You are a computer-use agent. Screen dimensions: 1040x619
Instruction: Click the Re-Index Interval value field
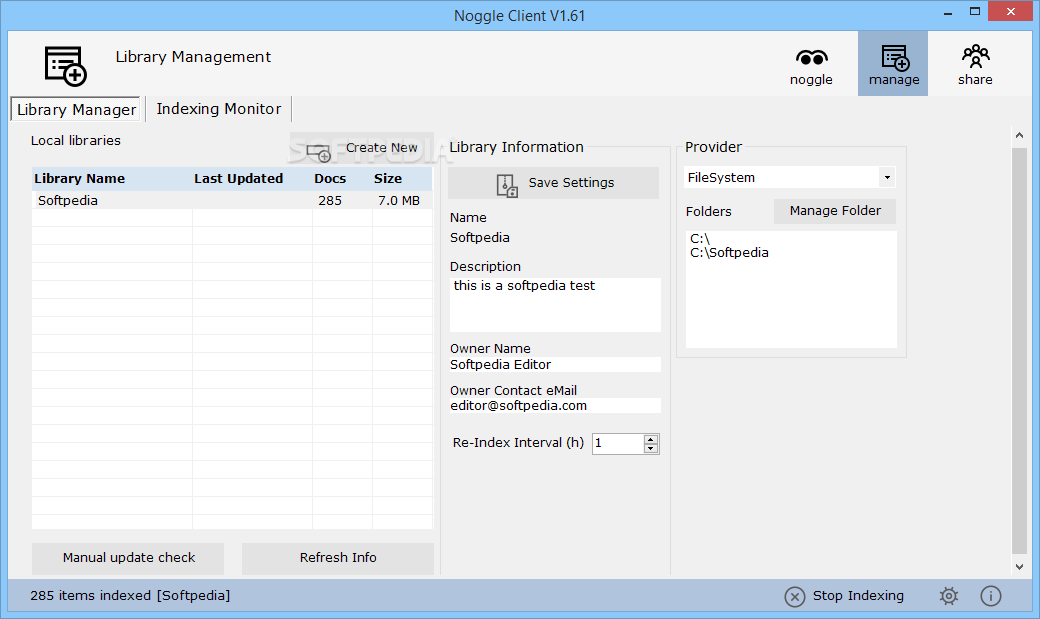tap(618, 444)
